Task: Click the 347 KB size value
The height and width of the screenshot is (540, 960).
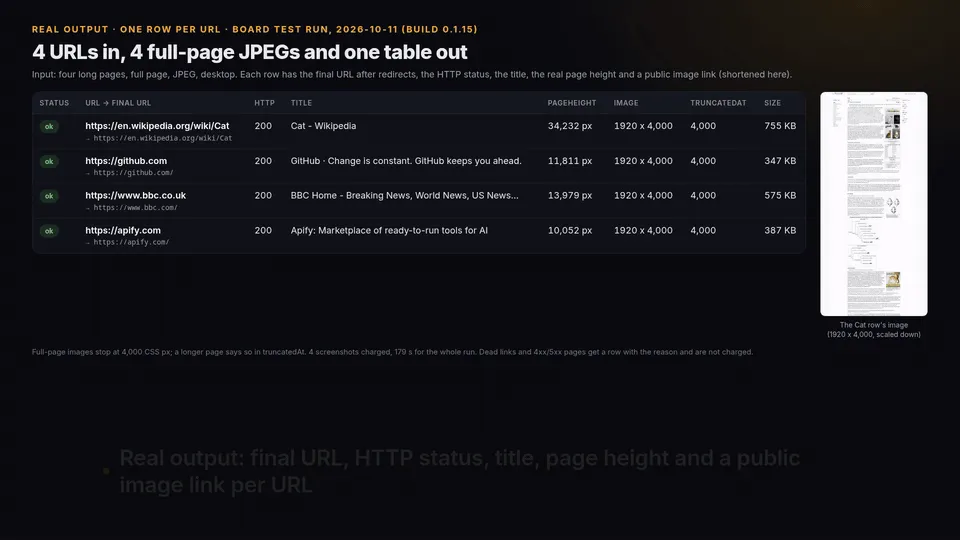Action: 780,160
